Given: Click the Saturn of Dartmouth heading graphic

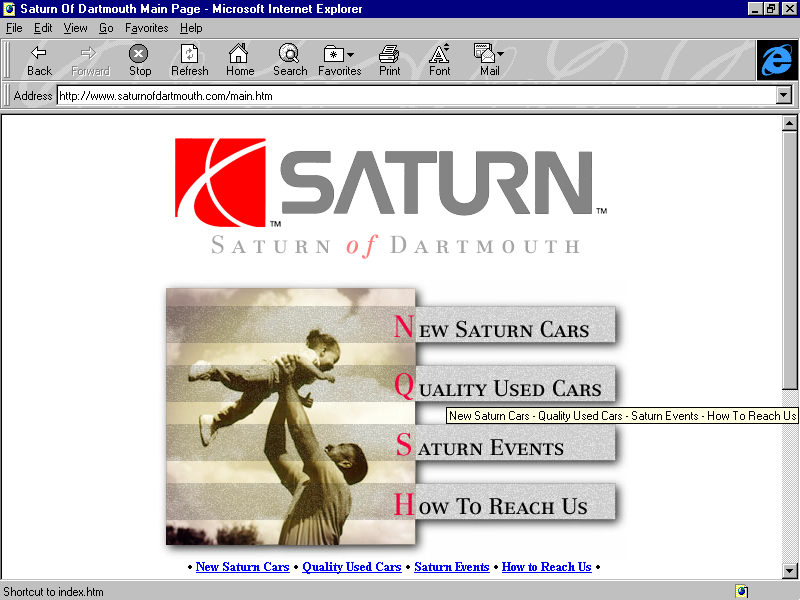Looking at the screenshot, I should coord(395,246).
